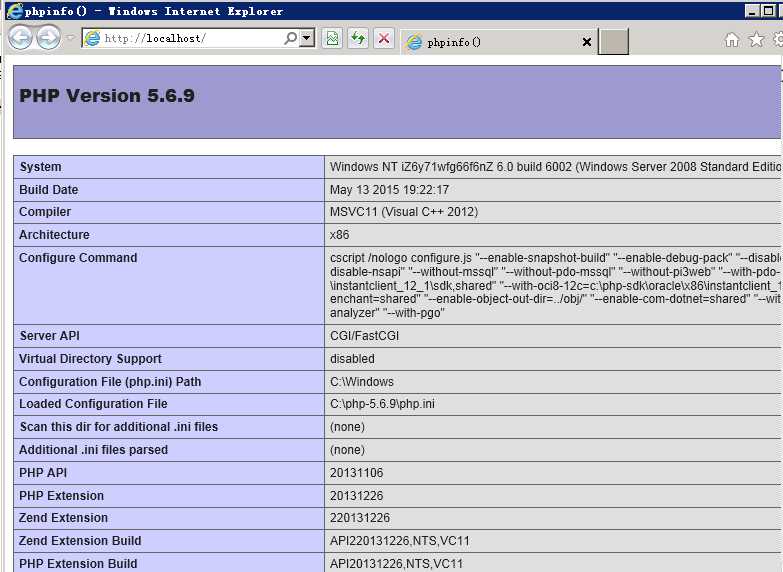Click the System row label

[x=40, y=167]
